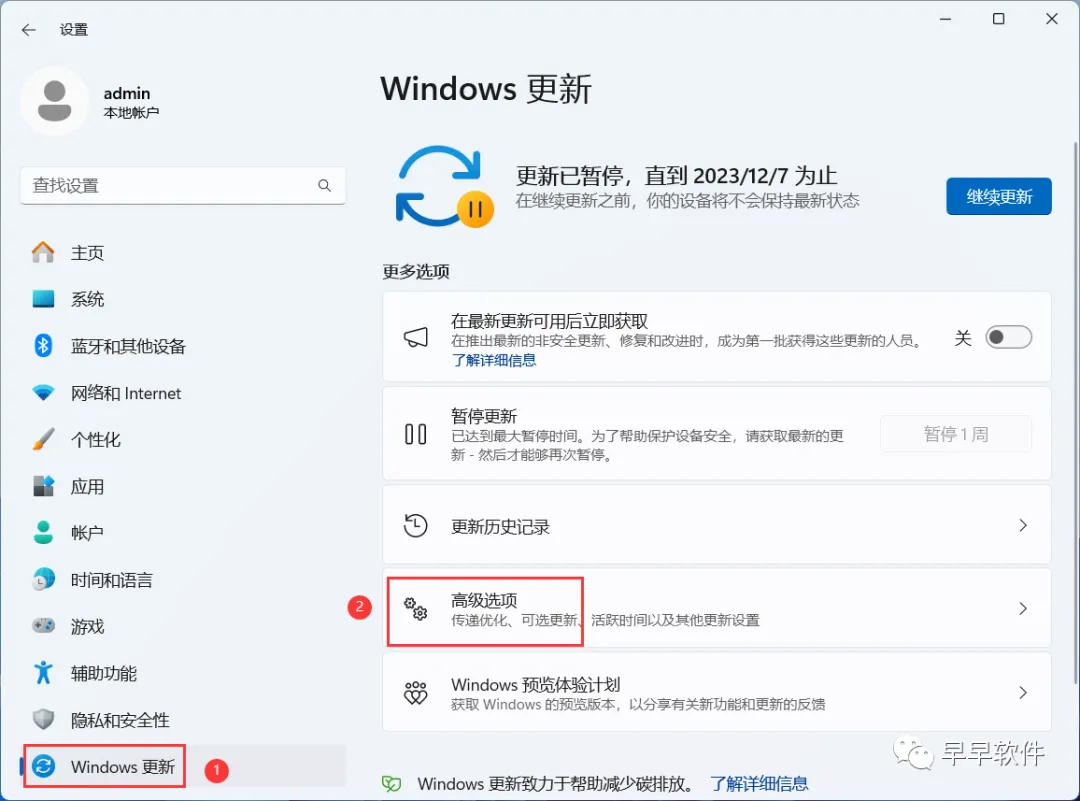Image resolution: width=1080 pixels, height=801 pixels.
Task: Click the 暂停更新 heading text
Action: 484,416
